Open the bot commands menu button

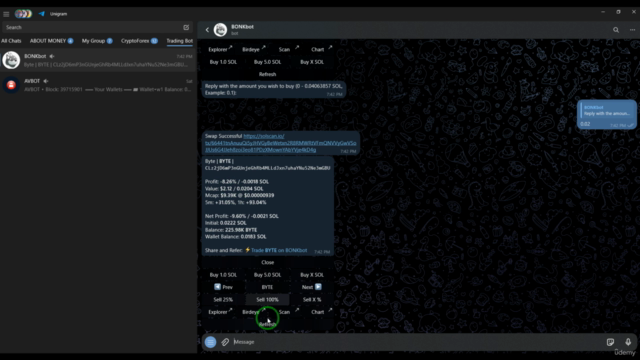coord(210,342)
